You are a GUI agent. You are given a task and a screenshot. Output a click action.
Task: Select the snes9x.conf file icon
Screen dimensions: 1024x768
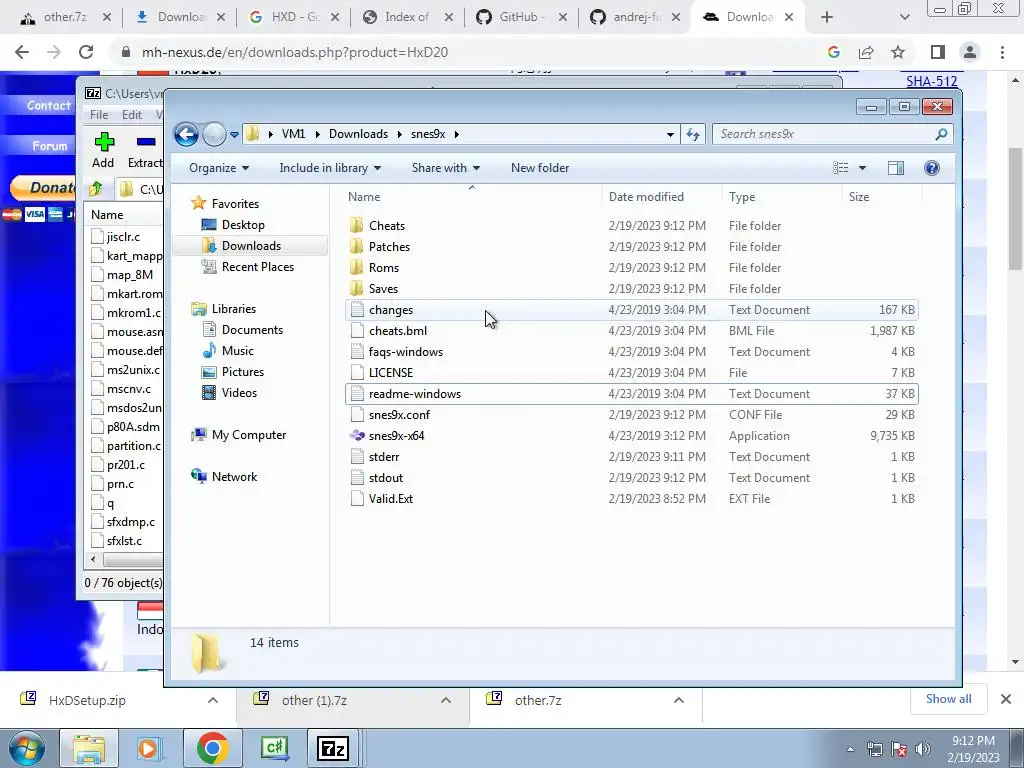click(x=357, y=415)
